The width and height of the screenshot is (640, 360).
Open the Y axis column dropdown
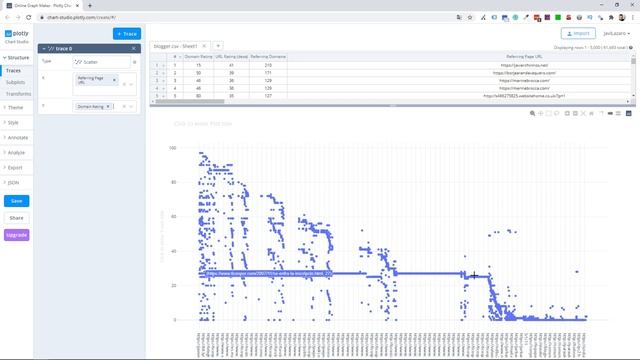point(131,107)
